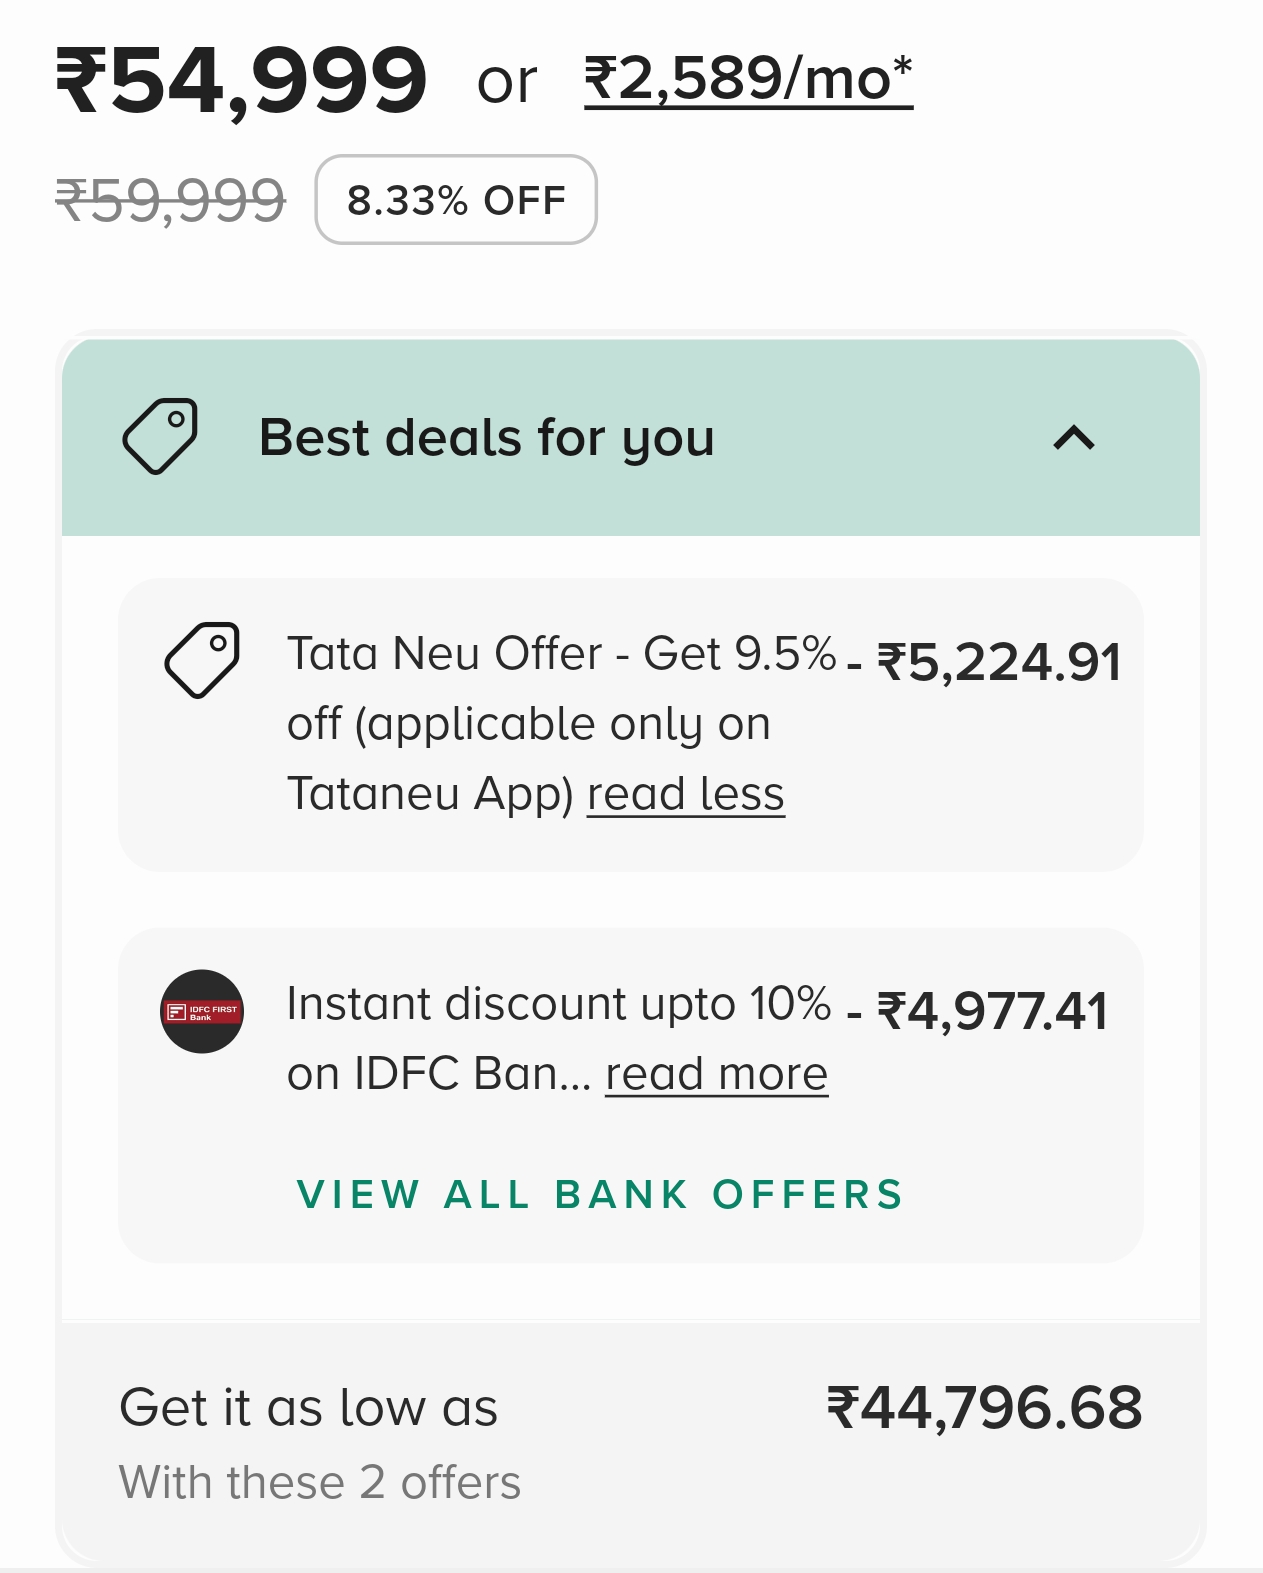Click the 8.33% OFF badge

click(x=456, y=200)
